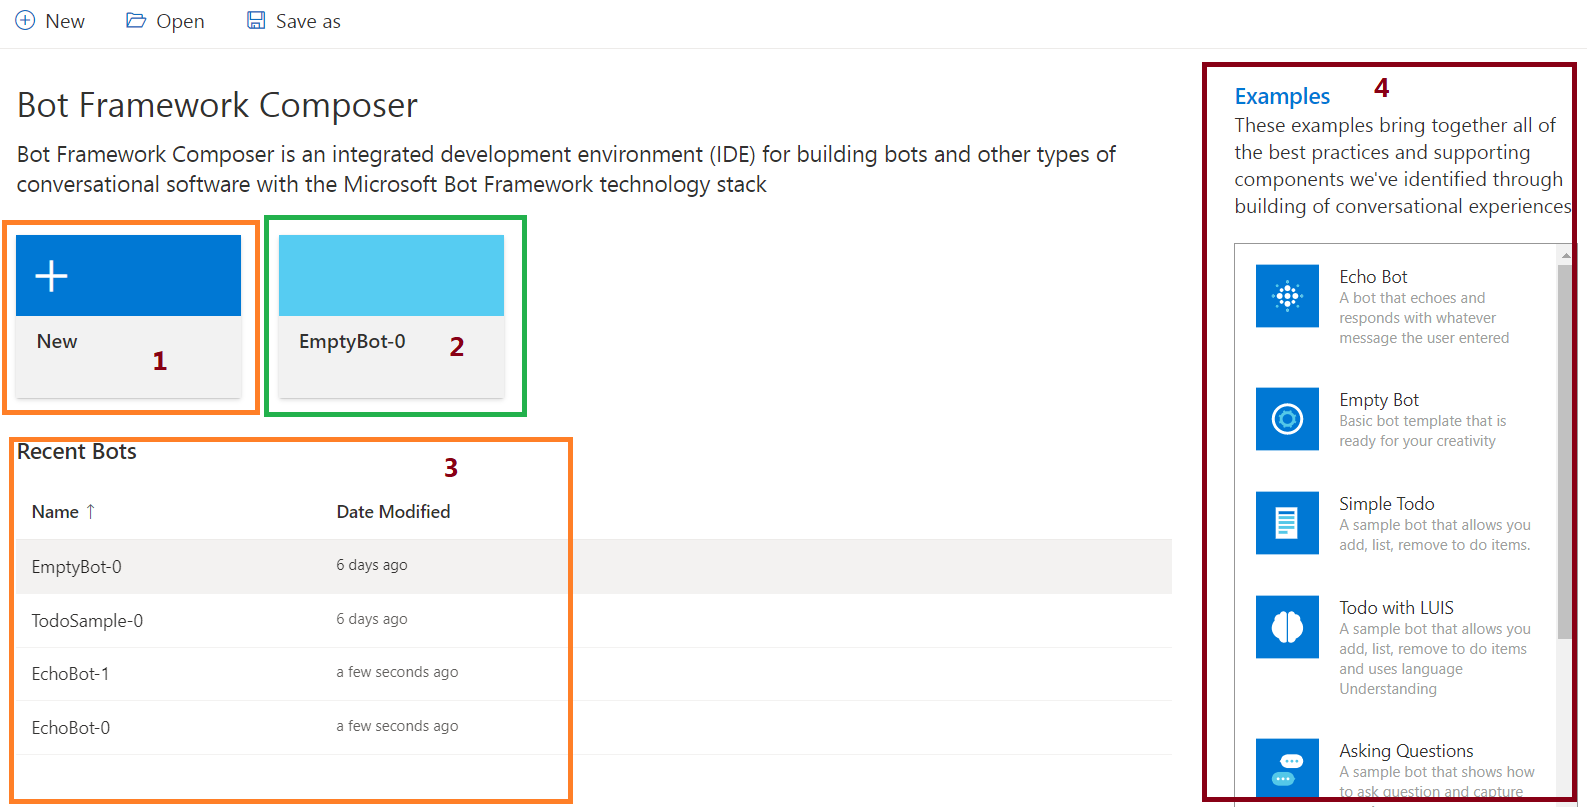Screen dimensions: 1587x807
Task: Click Empty Bot description text
Action: (x=1422, y=431)
